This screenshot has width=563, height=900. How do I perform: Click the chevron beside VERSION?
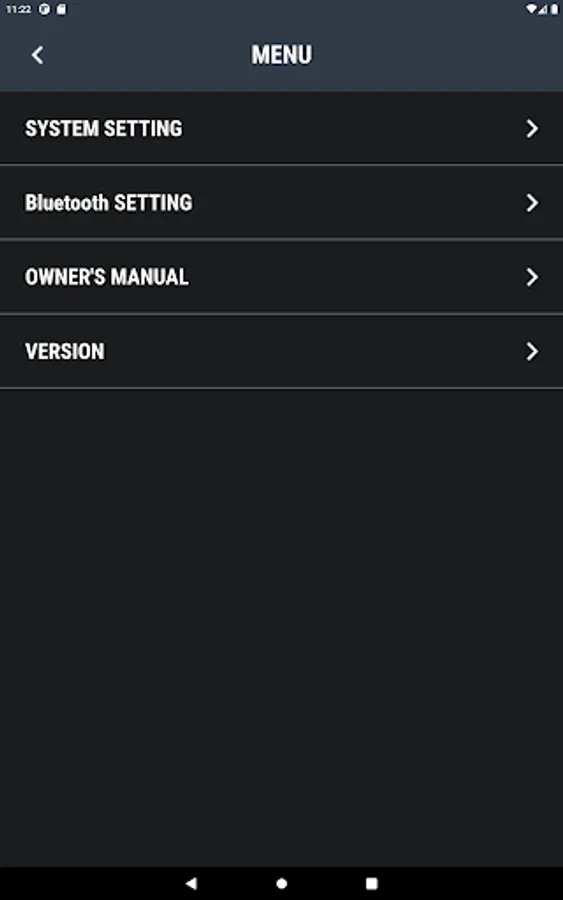532,351
